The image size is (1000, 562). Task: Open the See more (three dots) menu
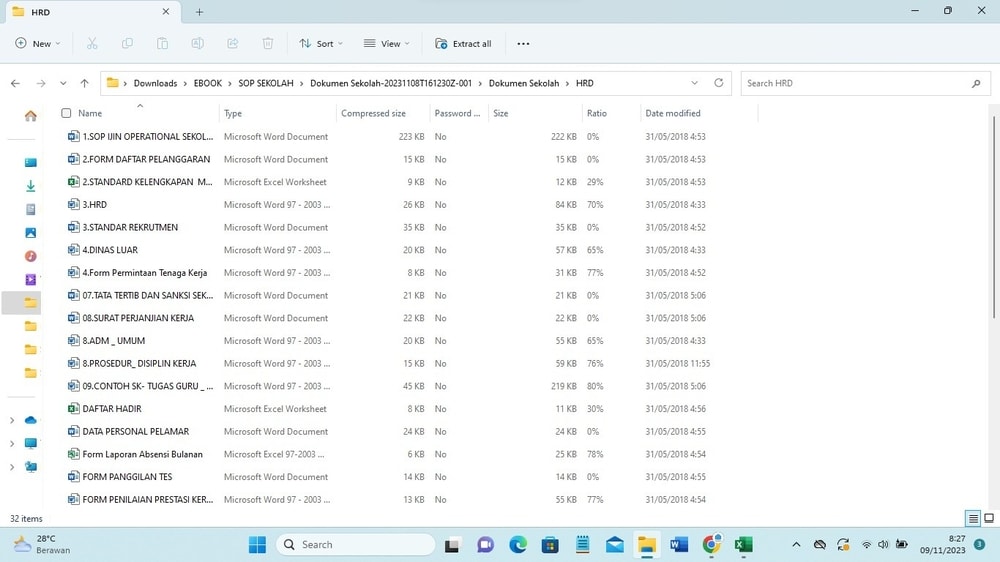click(523, 44)
